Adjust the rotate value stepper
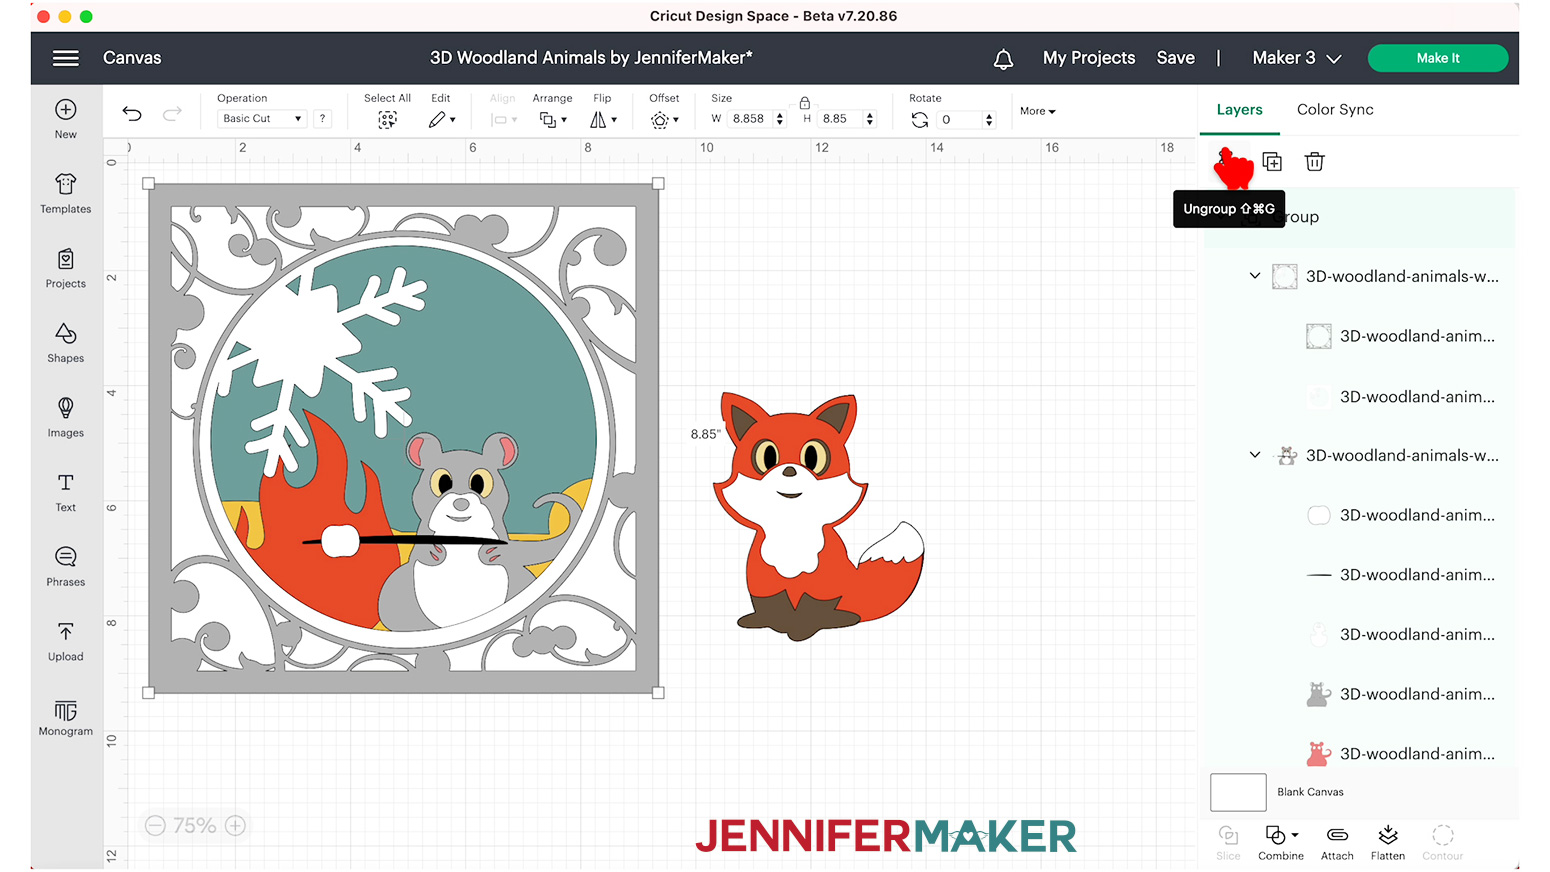The height and width of the screenshot is (872, 1550). click(x=989, y=120)
